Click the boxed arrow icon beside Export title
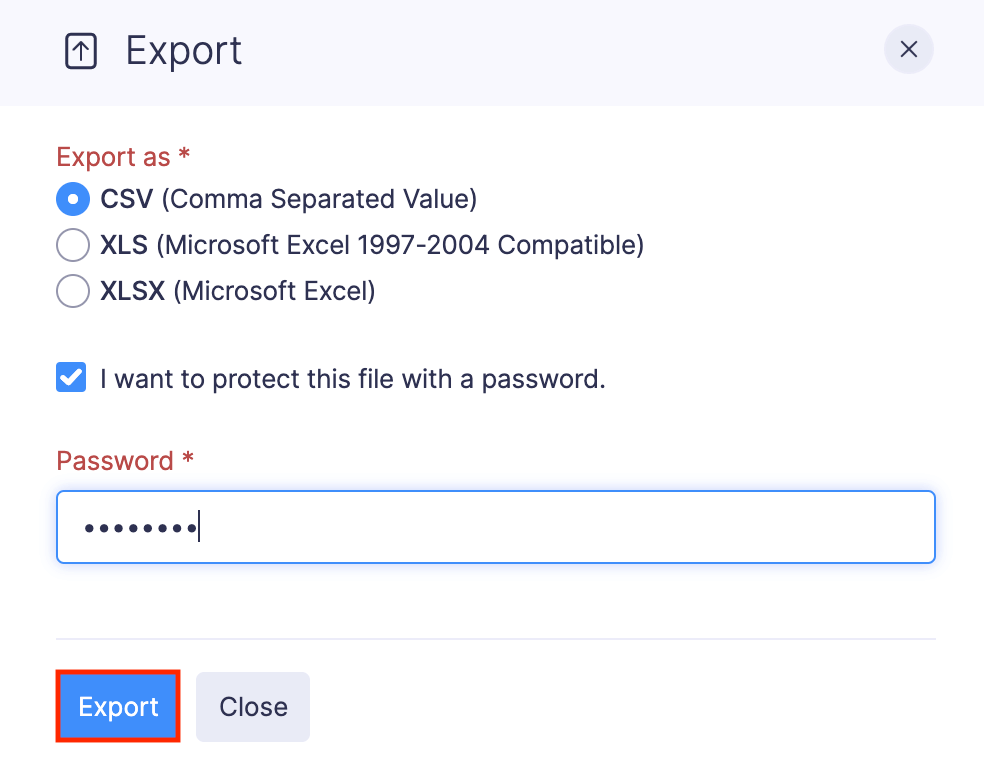 tap(80, 50)
